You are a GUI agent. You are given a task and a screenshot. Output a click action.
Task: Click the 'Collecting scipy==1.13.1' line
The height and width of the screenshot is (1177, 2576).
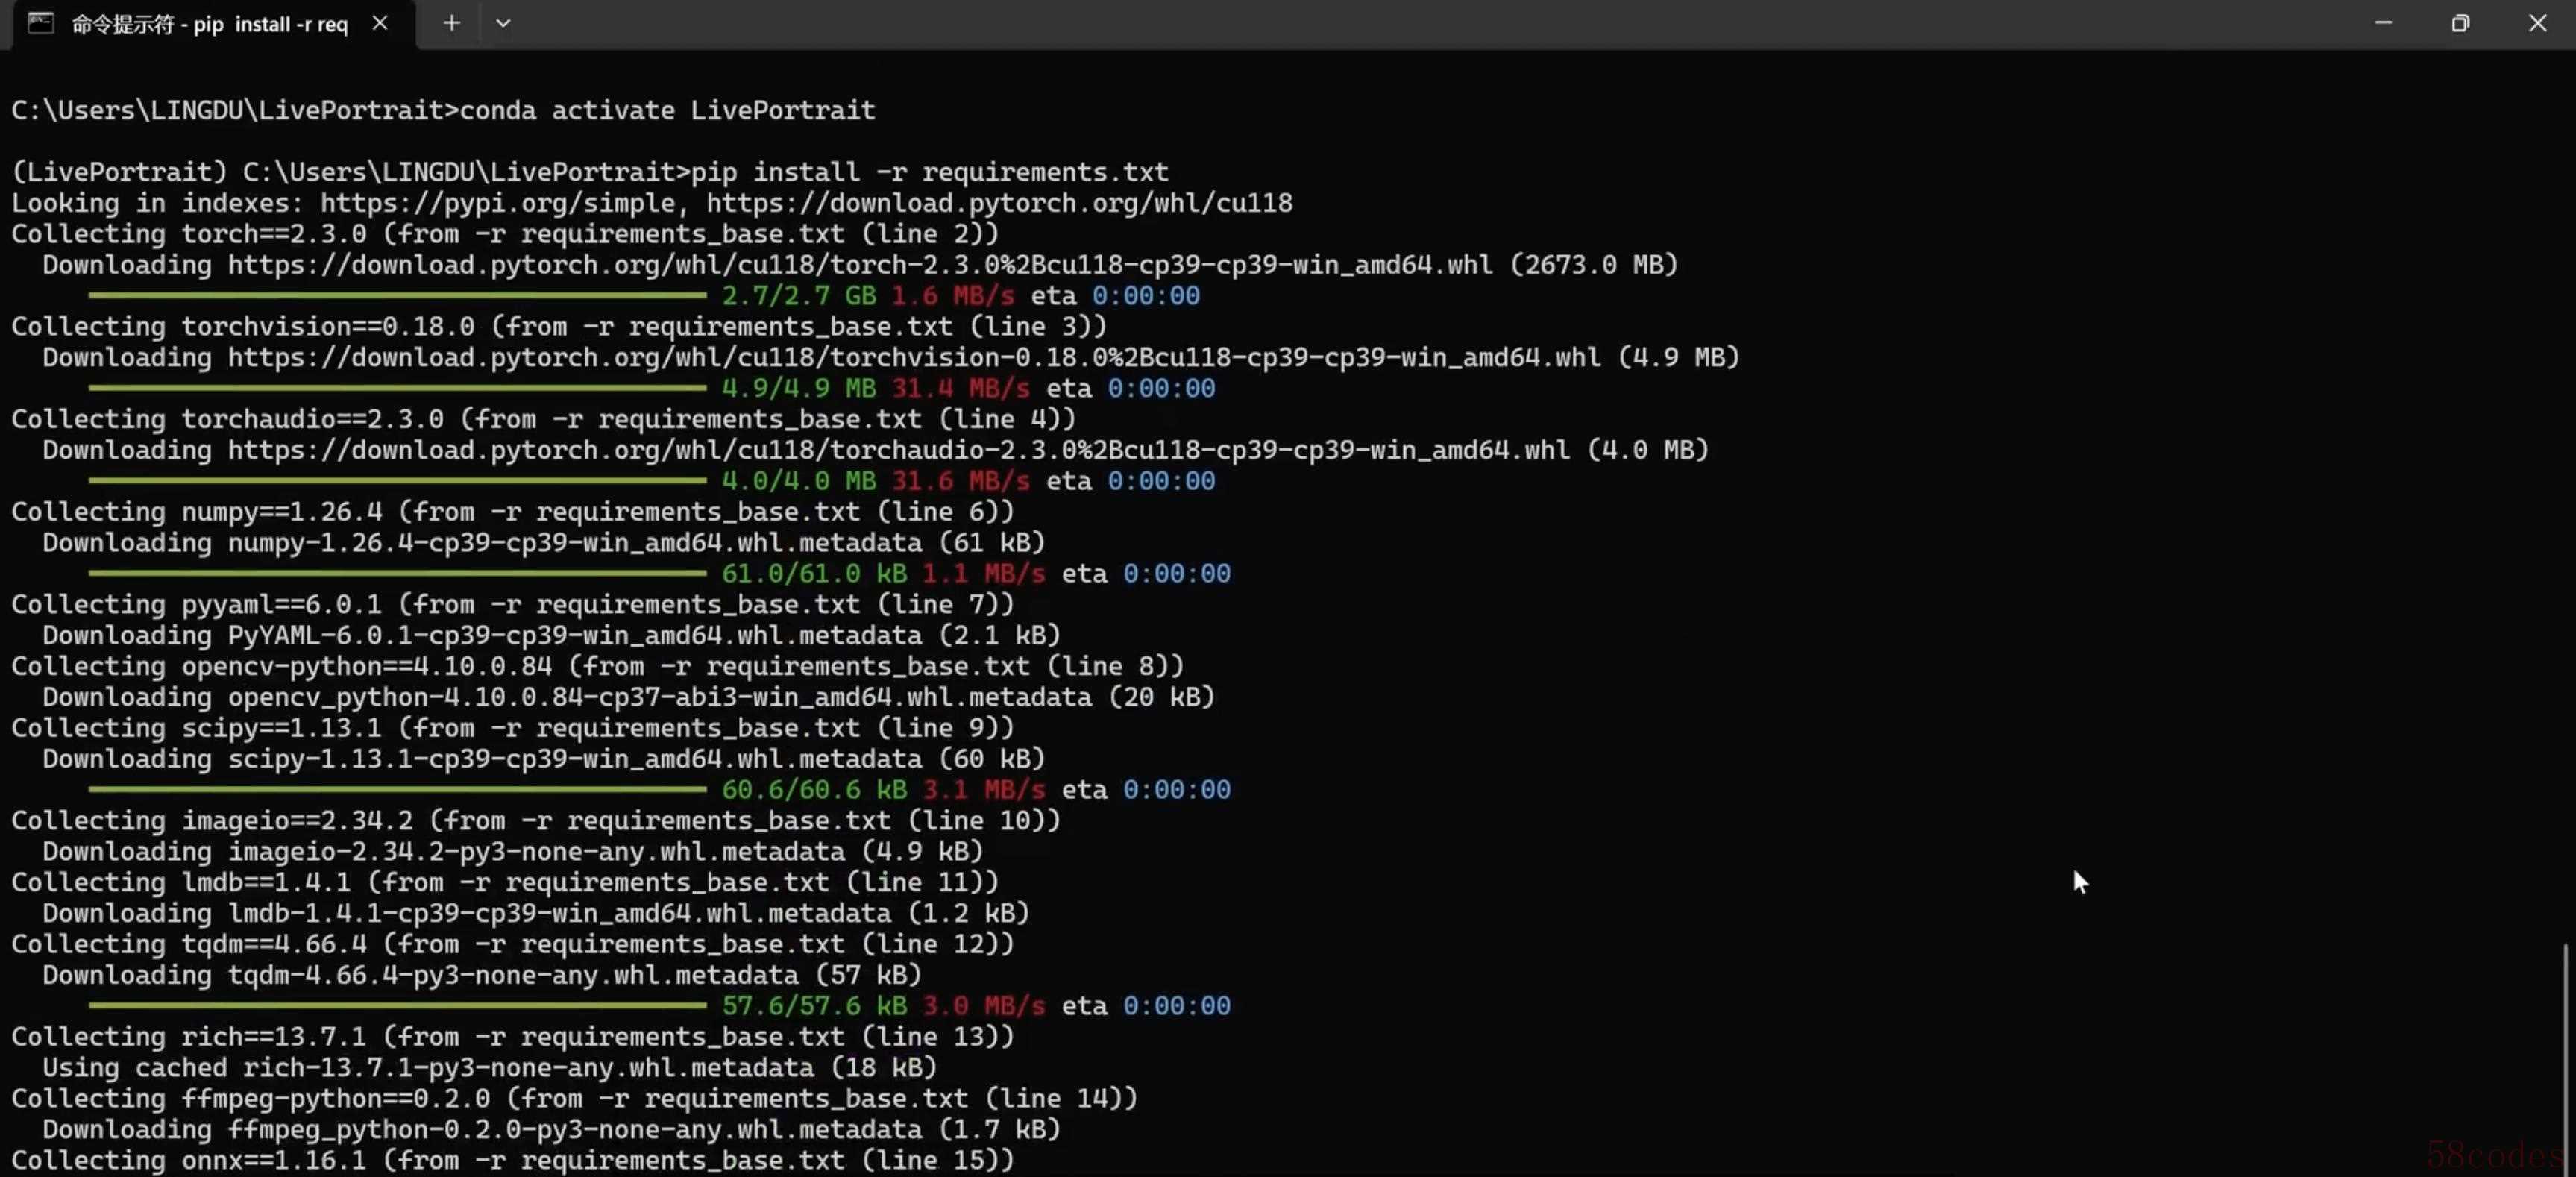[x=513, y=728]
